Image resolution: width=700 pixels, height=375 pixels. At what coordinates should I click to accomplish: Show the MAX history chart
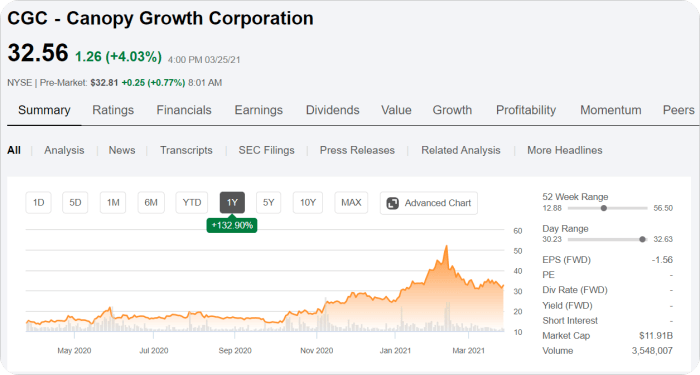[351, 203]
